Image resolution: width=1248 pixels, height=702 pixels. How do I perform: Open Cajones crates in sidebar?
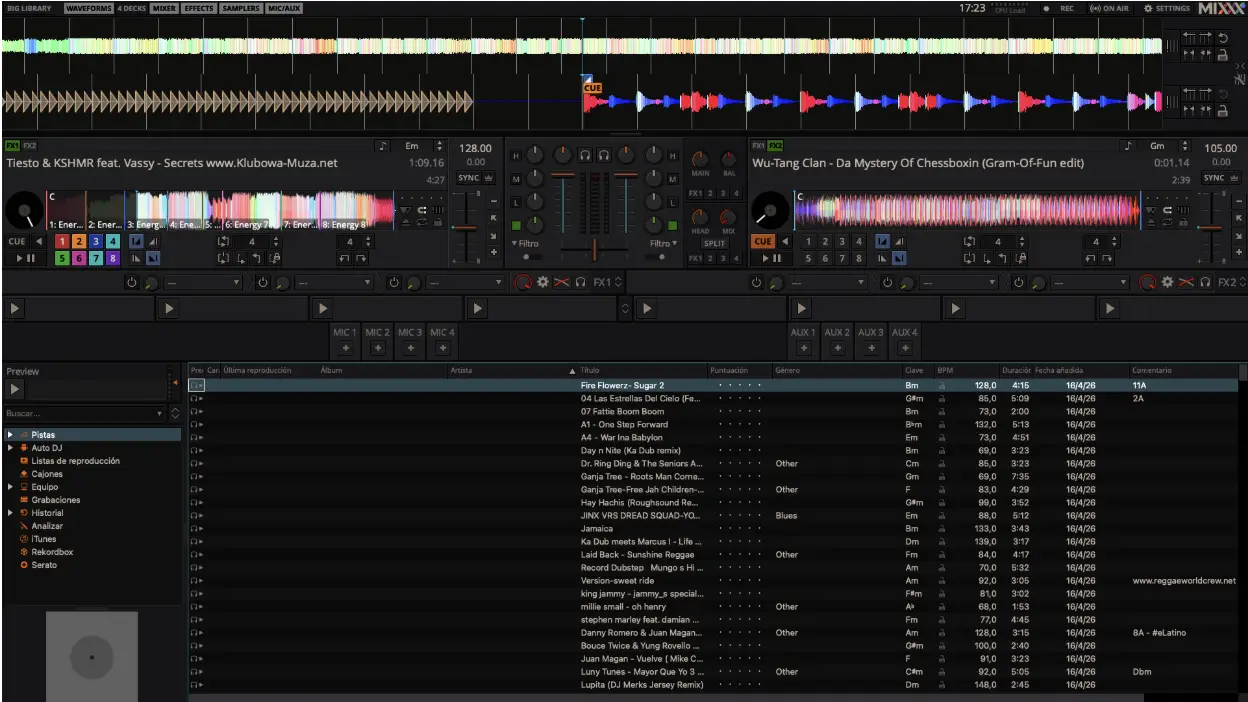tap(47, 474)
